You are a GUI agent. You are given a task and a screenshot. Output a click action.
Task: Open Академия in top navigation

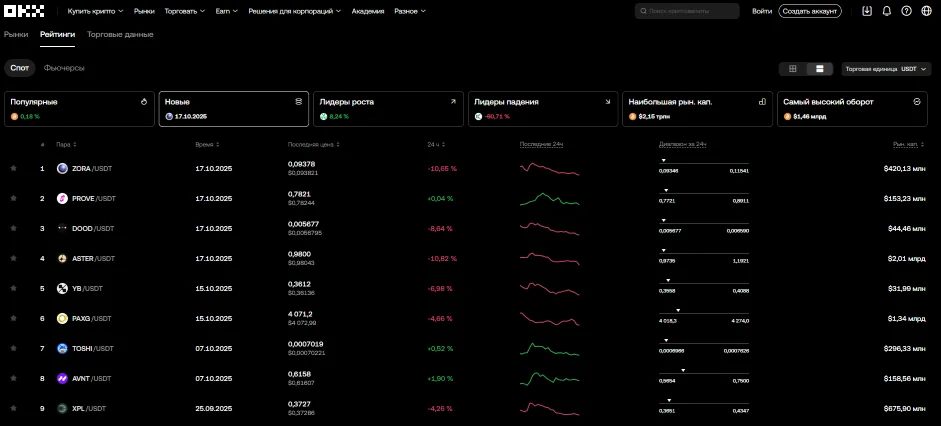coord(368,11)
